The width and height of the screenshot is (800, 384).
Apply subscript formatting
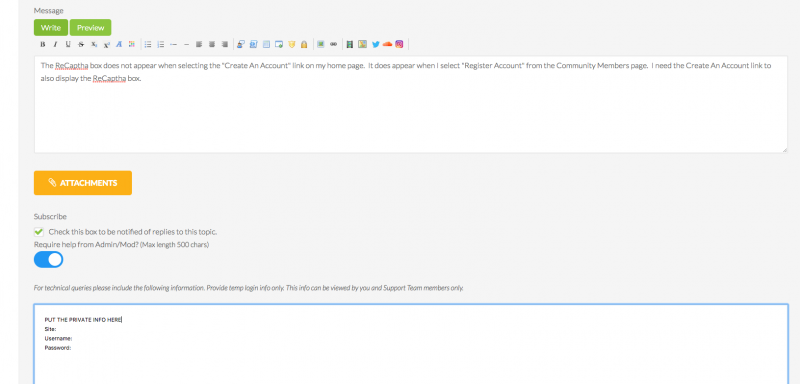94,44
